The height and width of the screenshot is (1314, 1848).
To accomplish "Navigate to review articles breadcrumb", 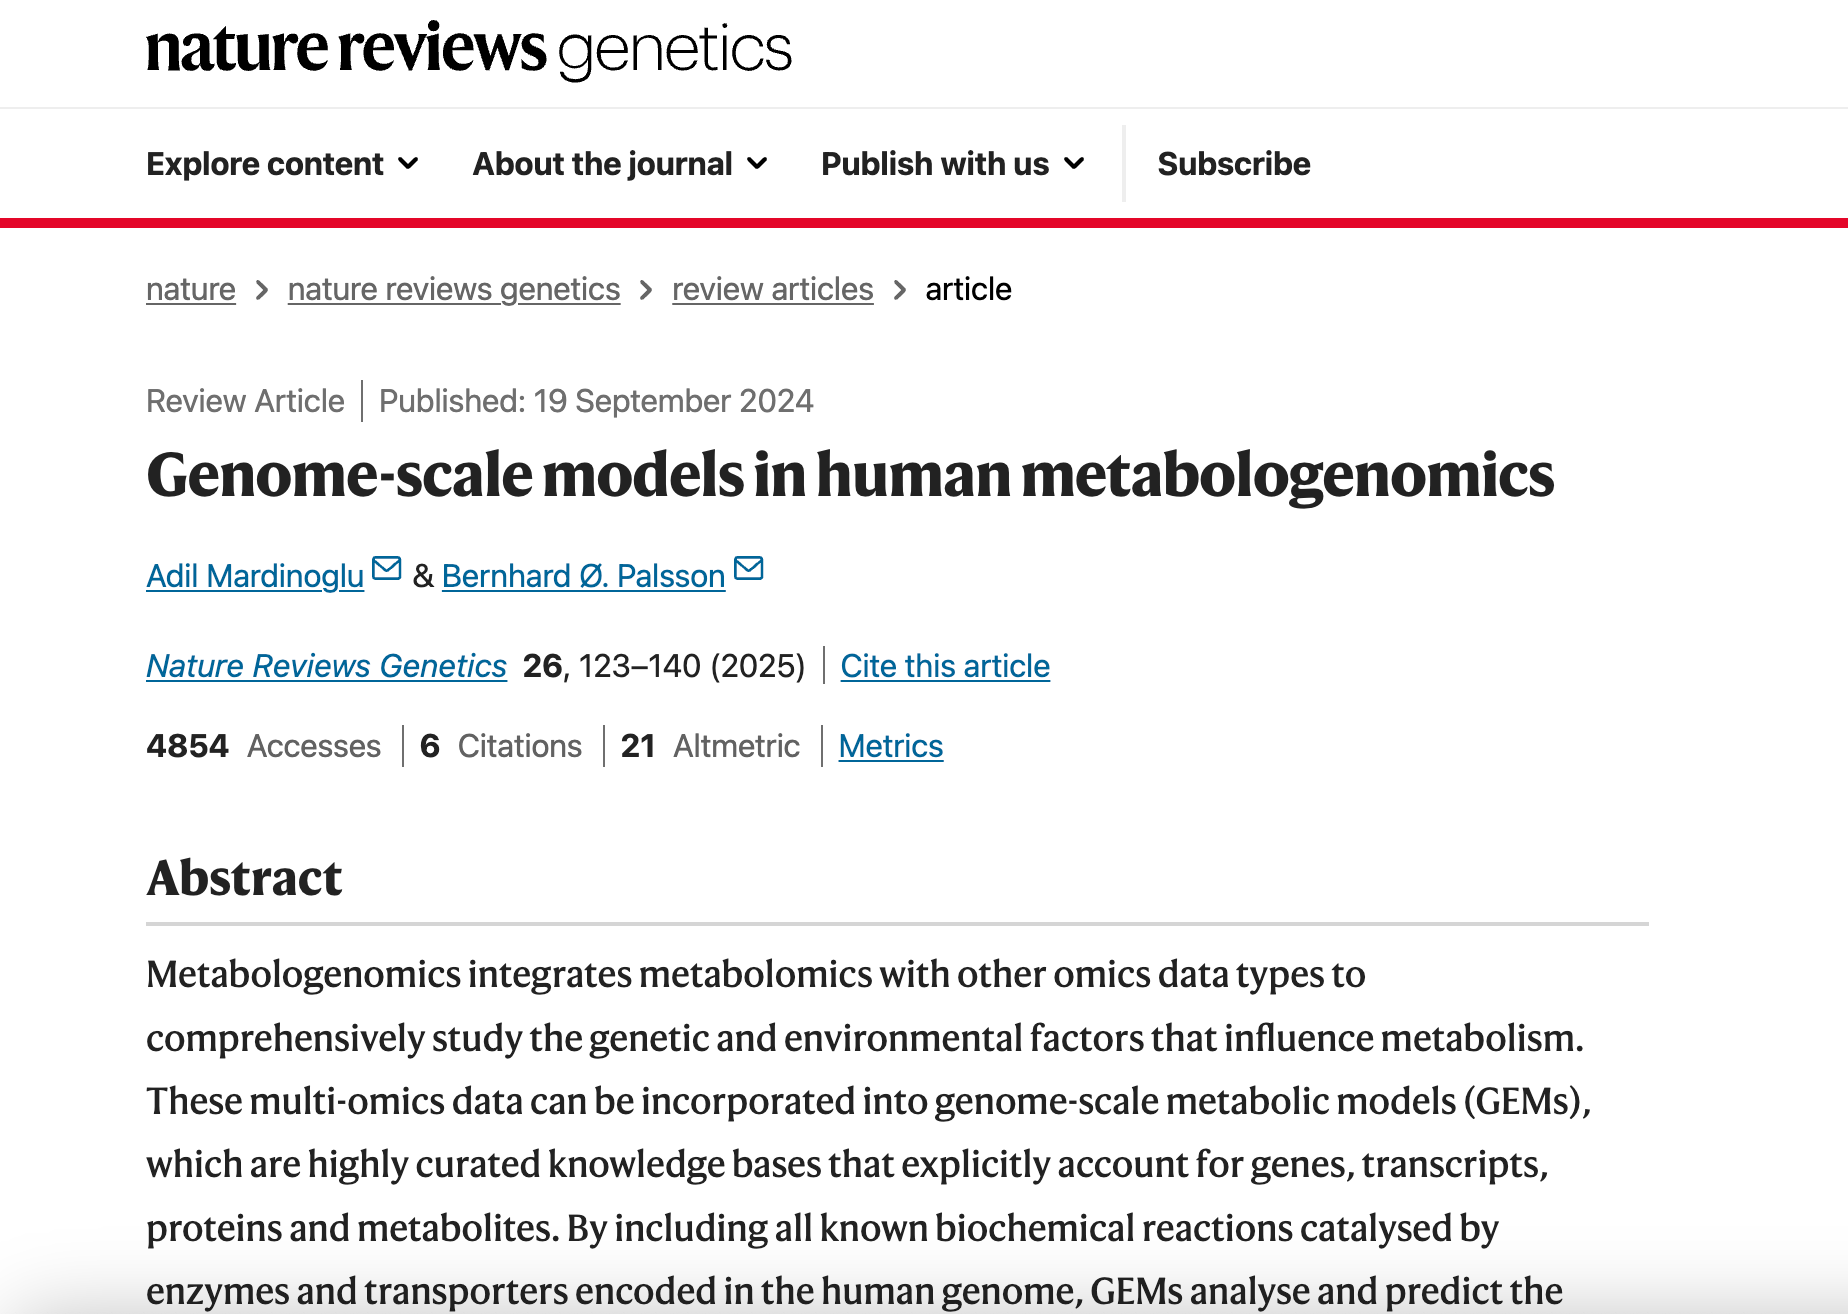I will coord(772,290).
